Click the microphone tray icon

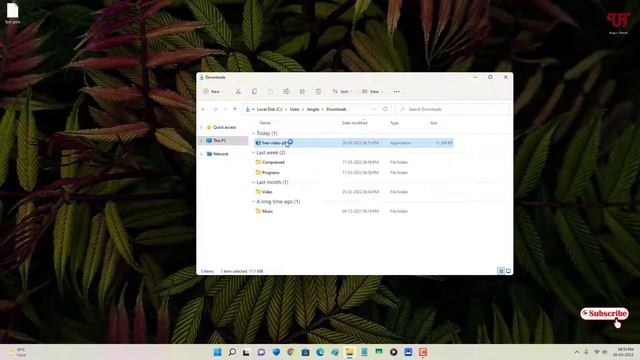point(586,352)
